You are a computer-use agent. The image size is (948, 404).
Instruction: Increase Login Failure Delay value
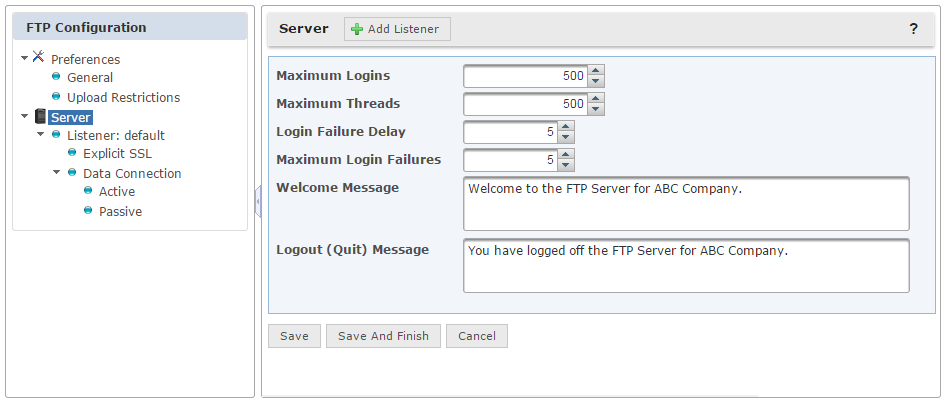tap(565, 126)
